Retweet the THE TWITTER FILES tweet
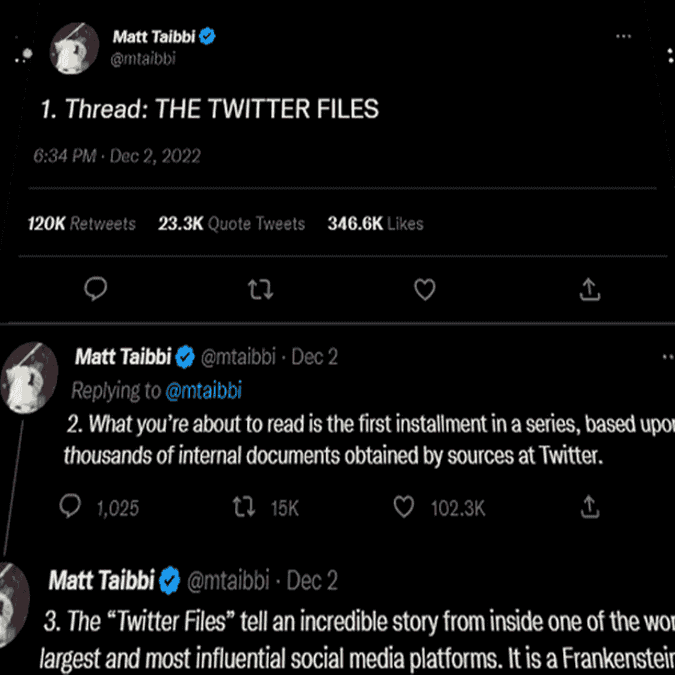Image resolution: width=675 pixels, height=675 pixels. pos(260,289)
